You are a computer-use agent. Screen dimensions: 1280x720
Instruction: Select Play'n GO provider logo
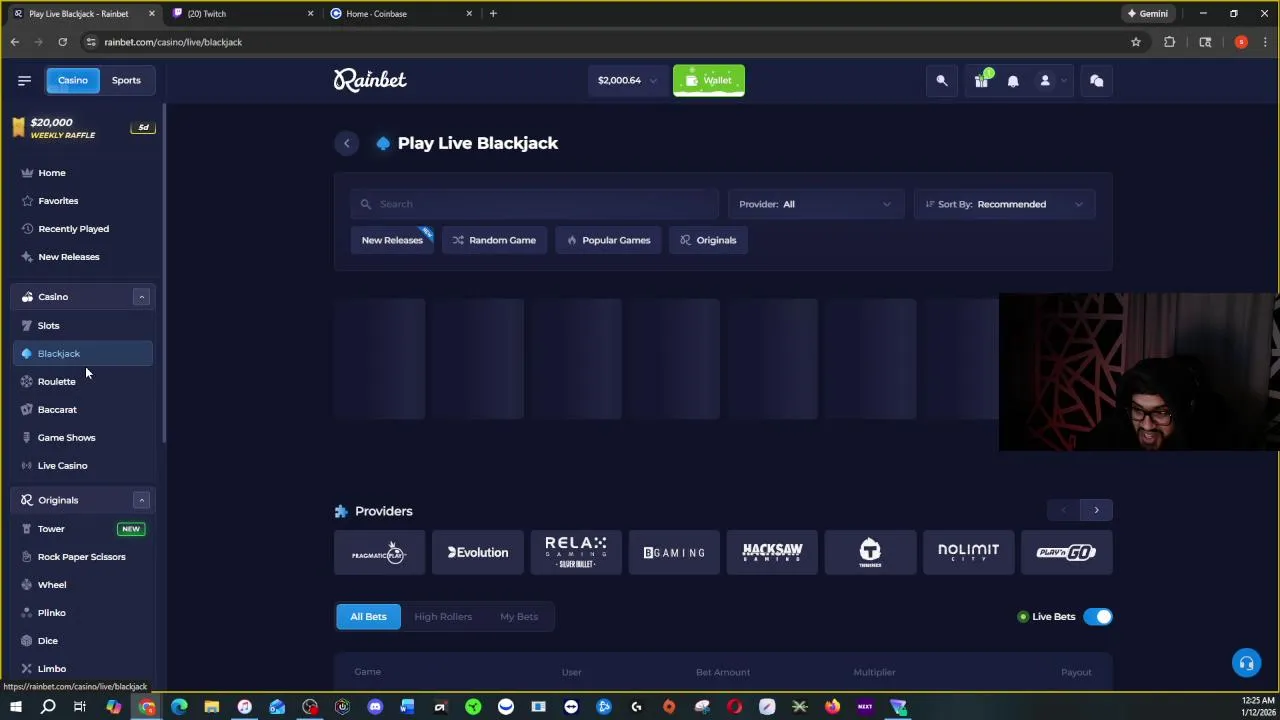(1066, 552)
